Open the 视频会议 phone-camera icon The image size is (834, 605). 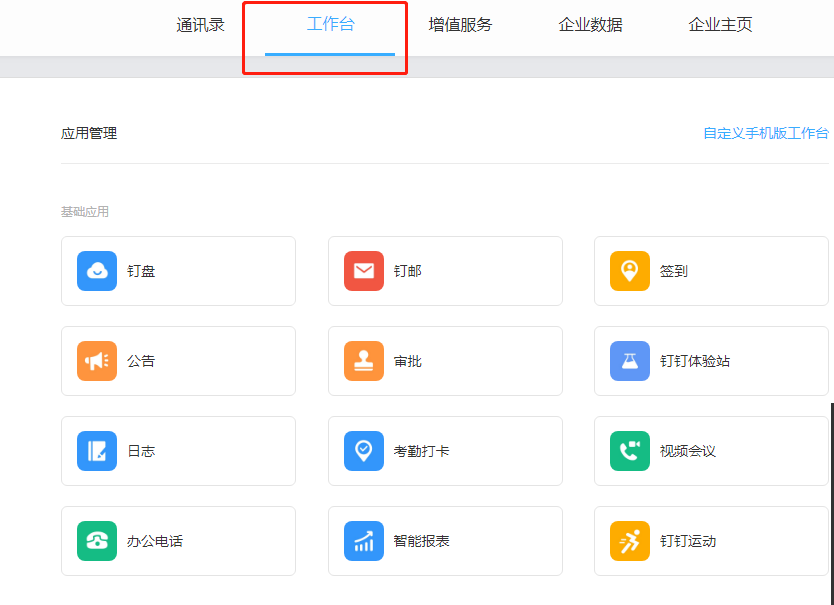[630, 451]
